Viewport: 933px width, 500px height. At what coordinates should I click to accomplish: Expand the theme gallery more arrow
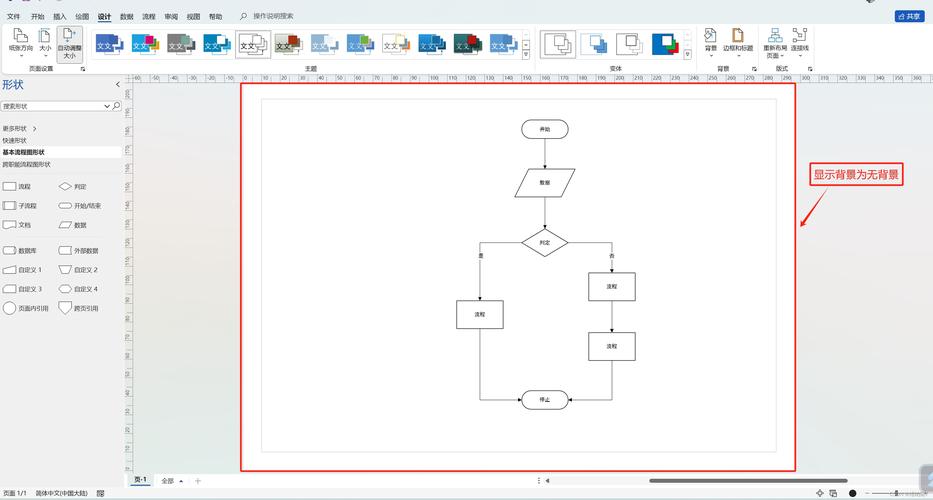526,54
